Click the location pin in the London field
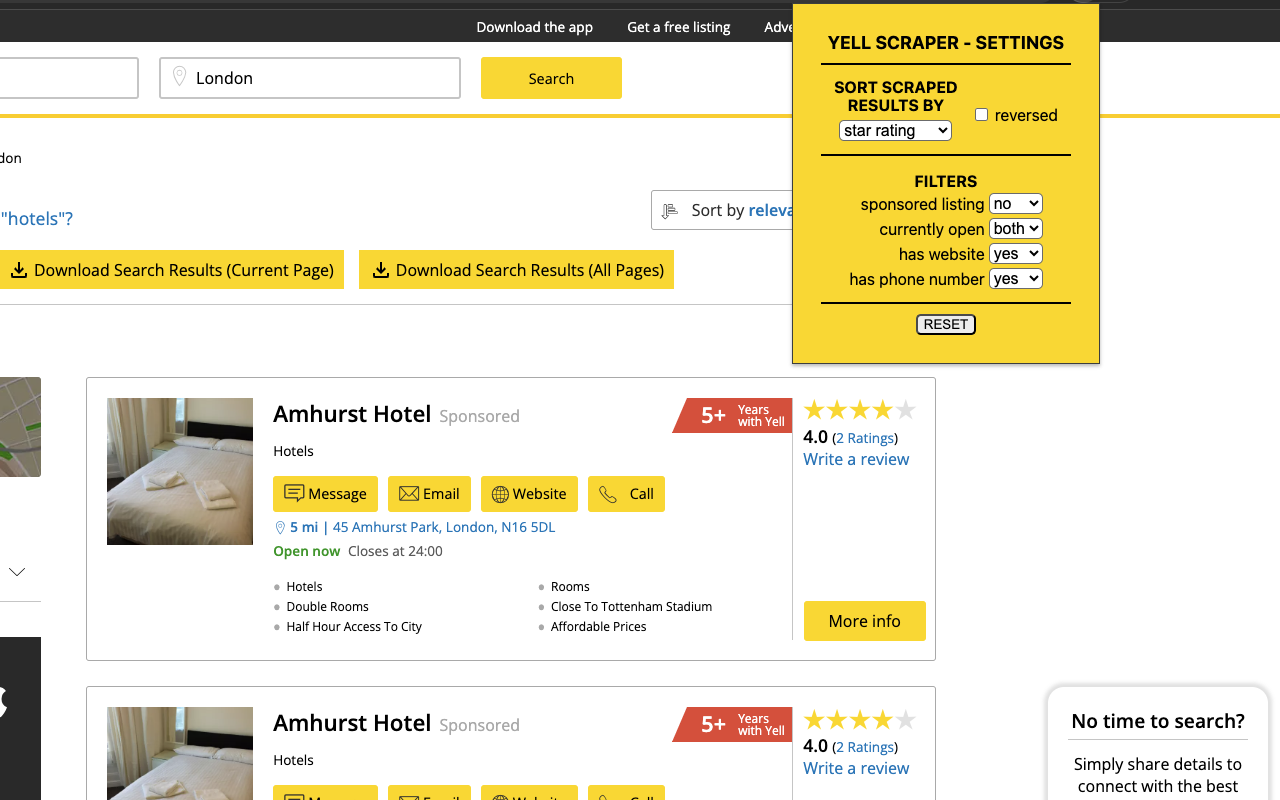1280x800 pixels. (x=180, y=77)
